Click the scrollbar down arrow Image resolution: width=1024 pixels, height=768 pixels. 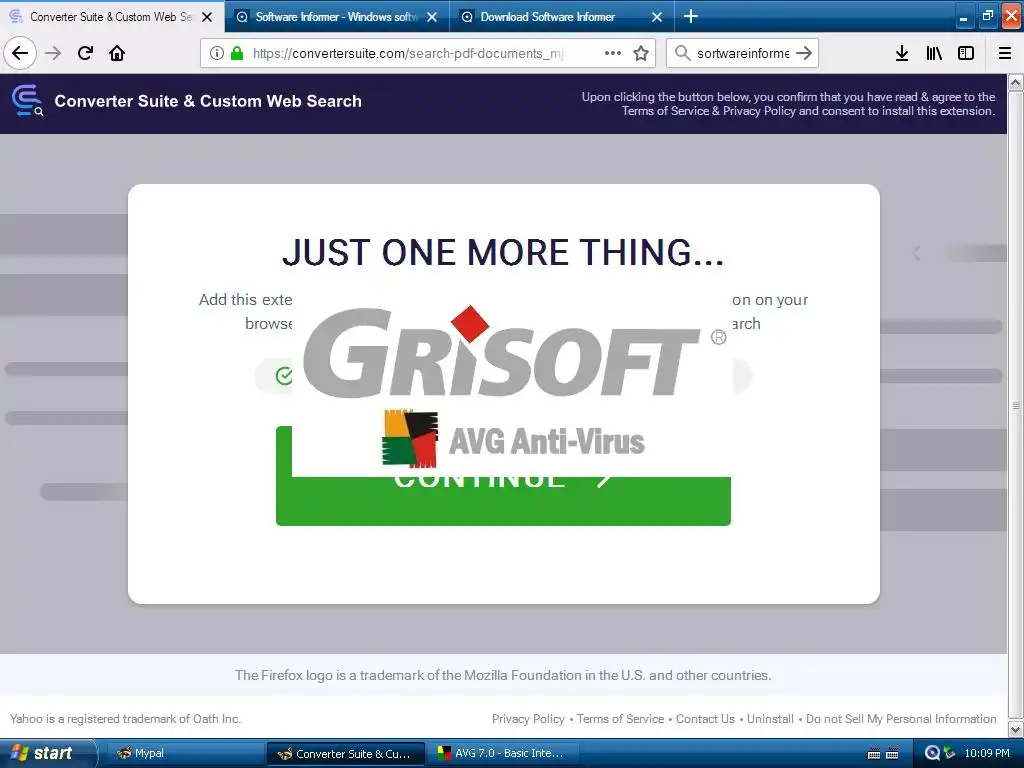coord(1016,729)
